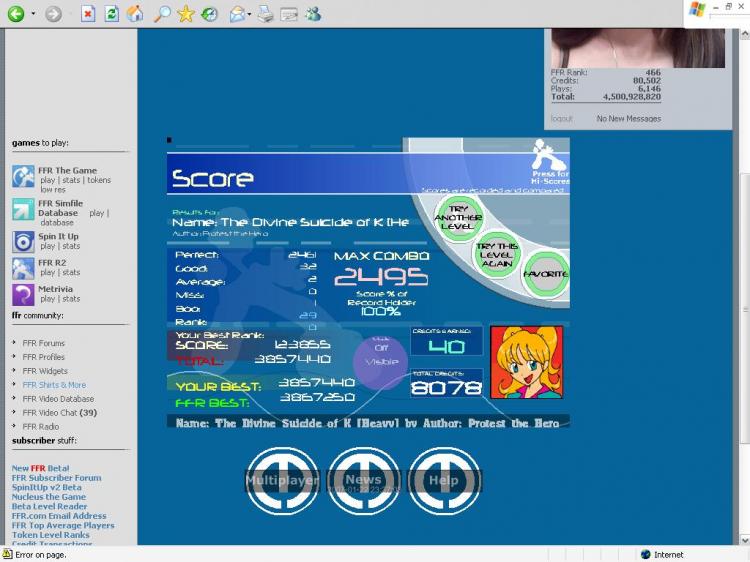Click 'play' under FFR R2
750x562 pixels.
coord(47,272)
